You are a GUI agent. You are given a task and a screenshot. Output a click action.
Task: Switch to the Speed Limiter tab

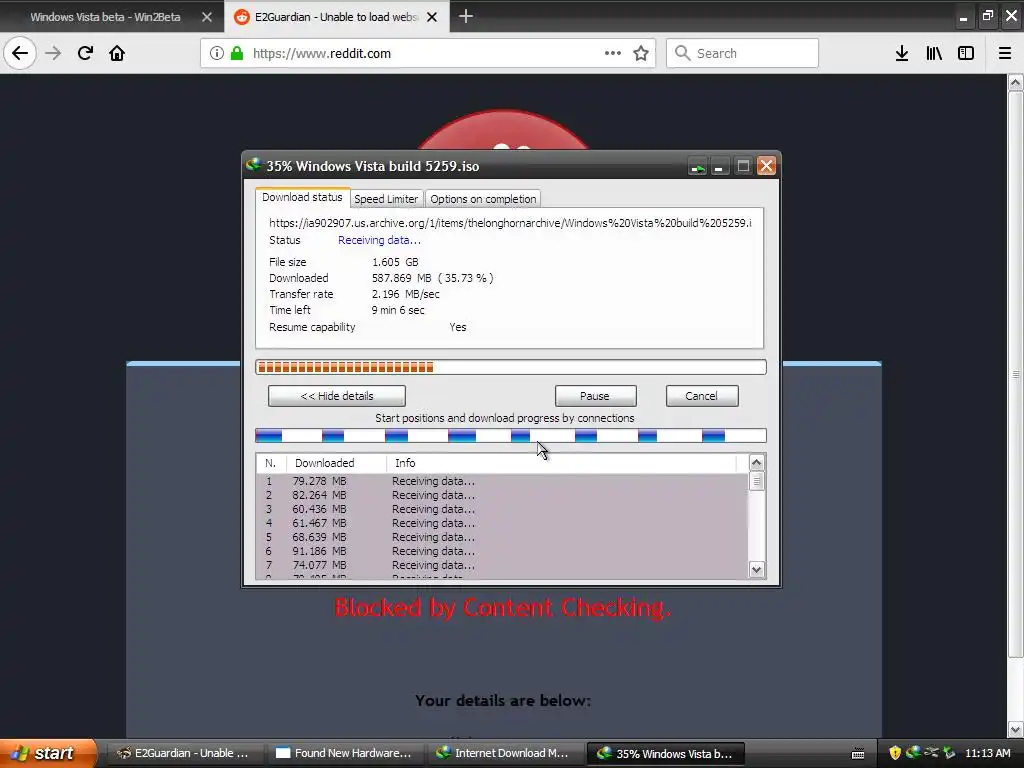386,199
